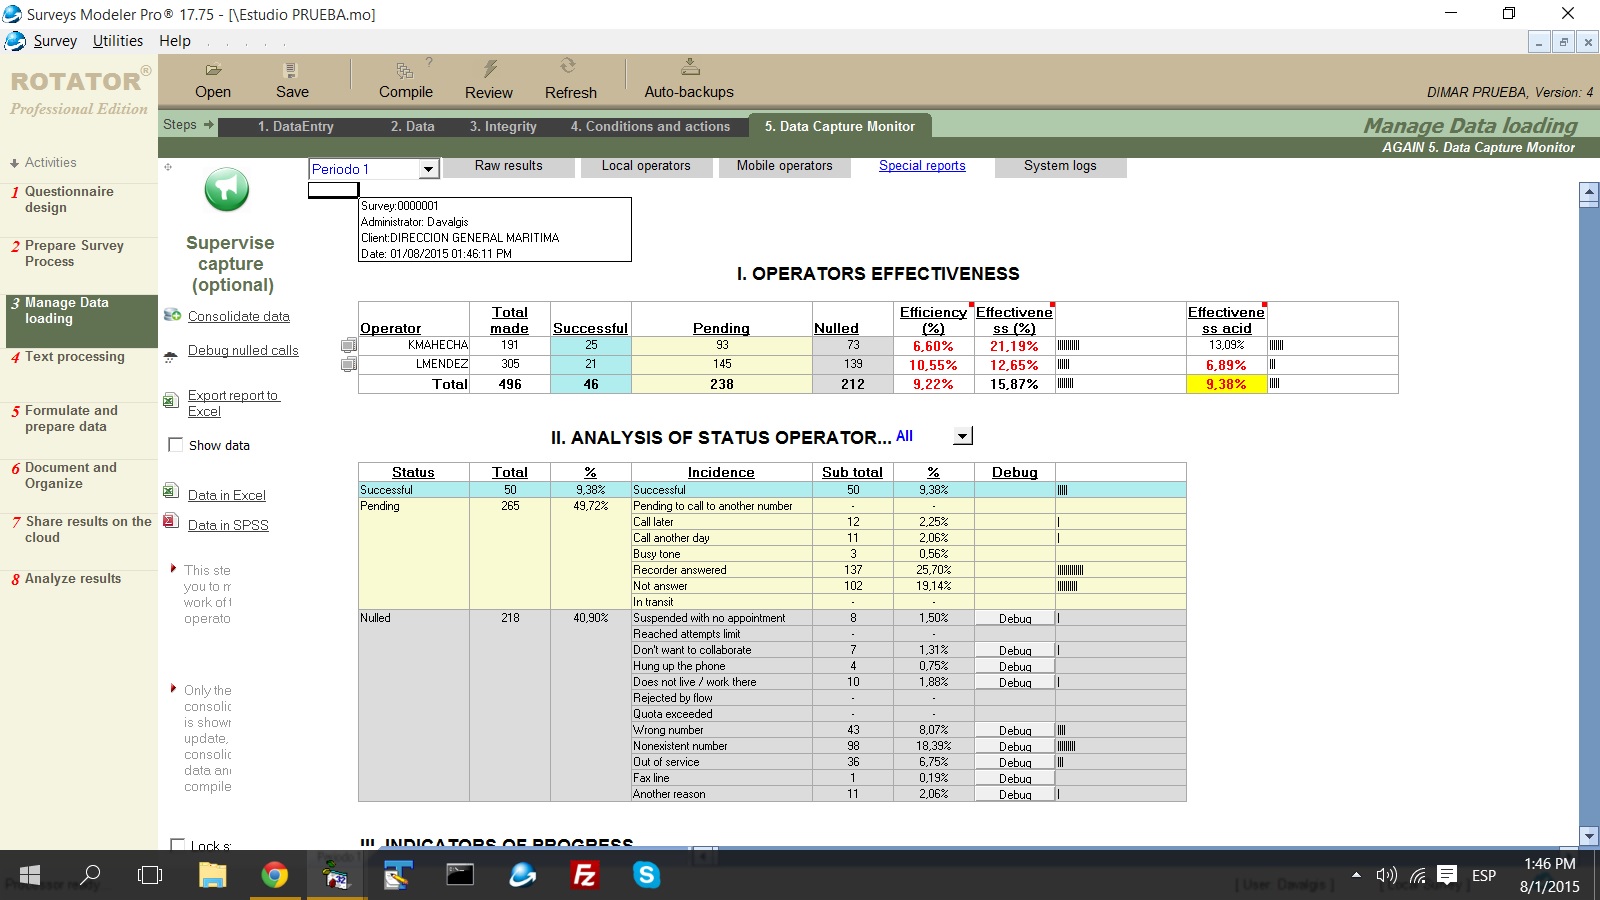
Task: Click the vertical scrollbar down arrow
Action: pyautogui.click(x=1588, y=836)
